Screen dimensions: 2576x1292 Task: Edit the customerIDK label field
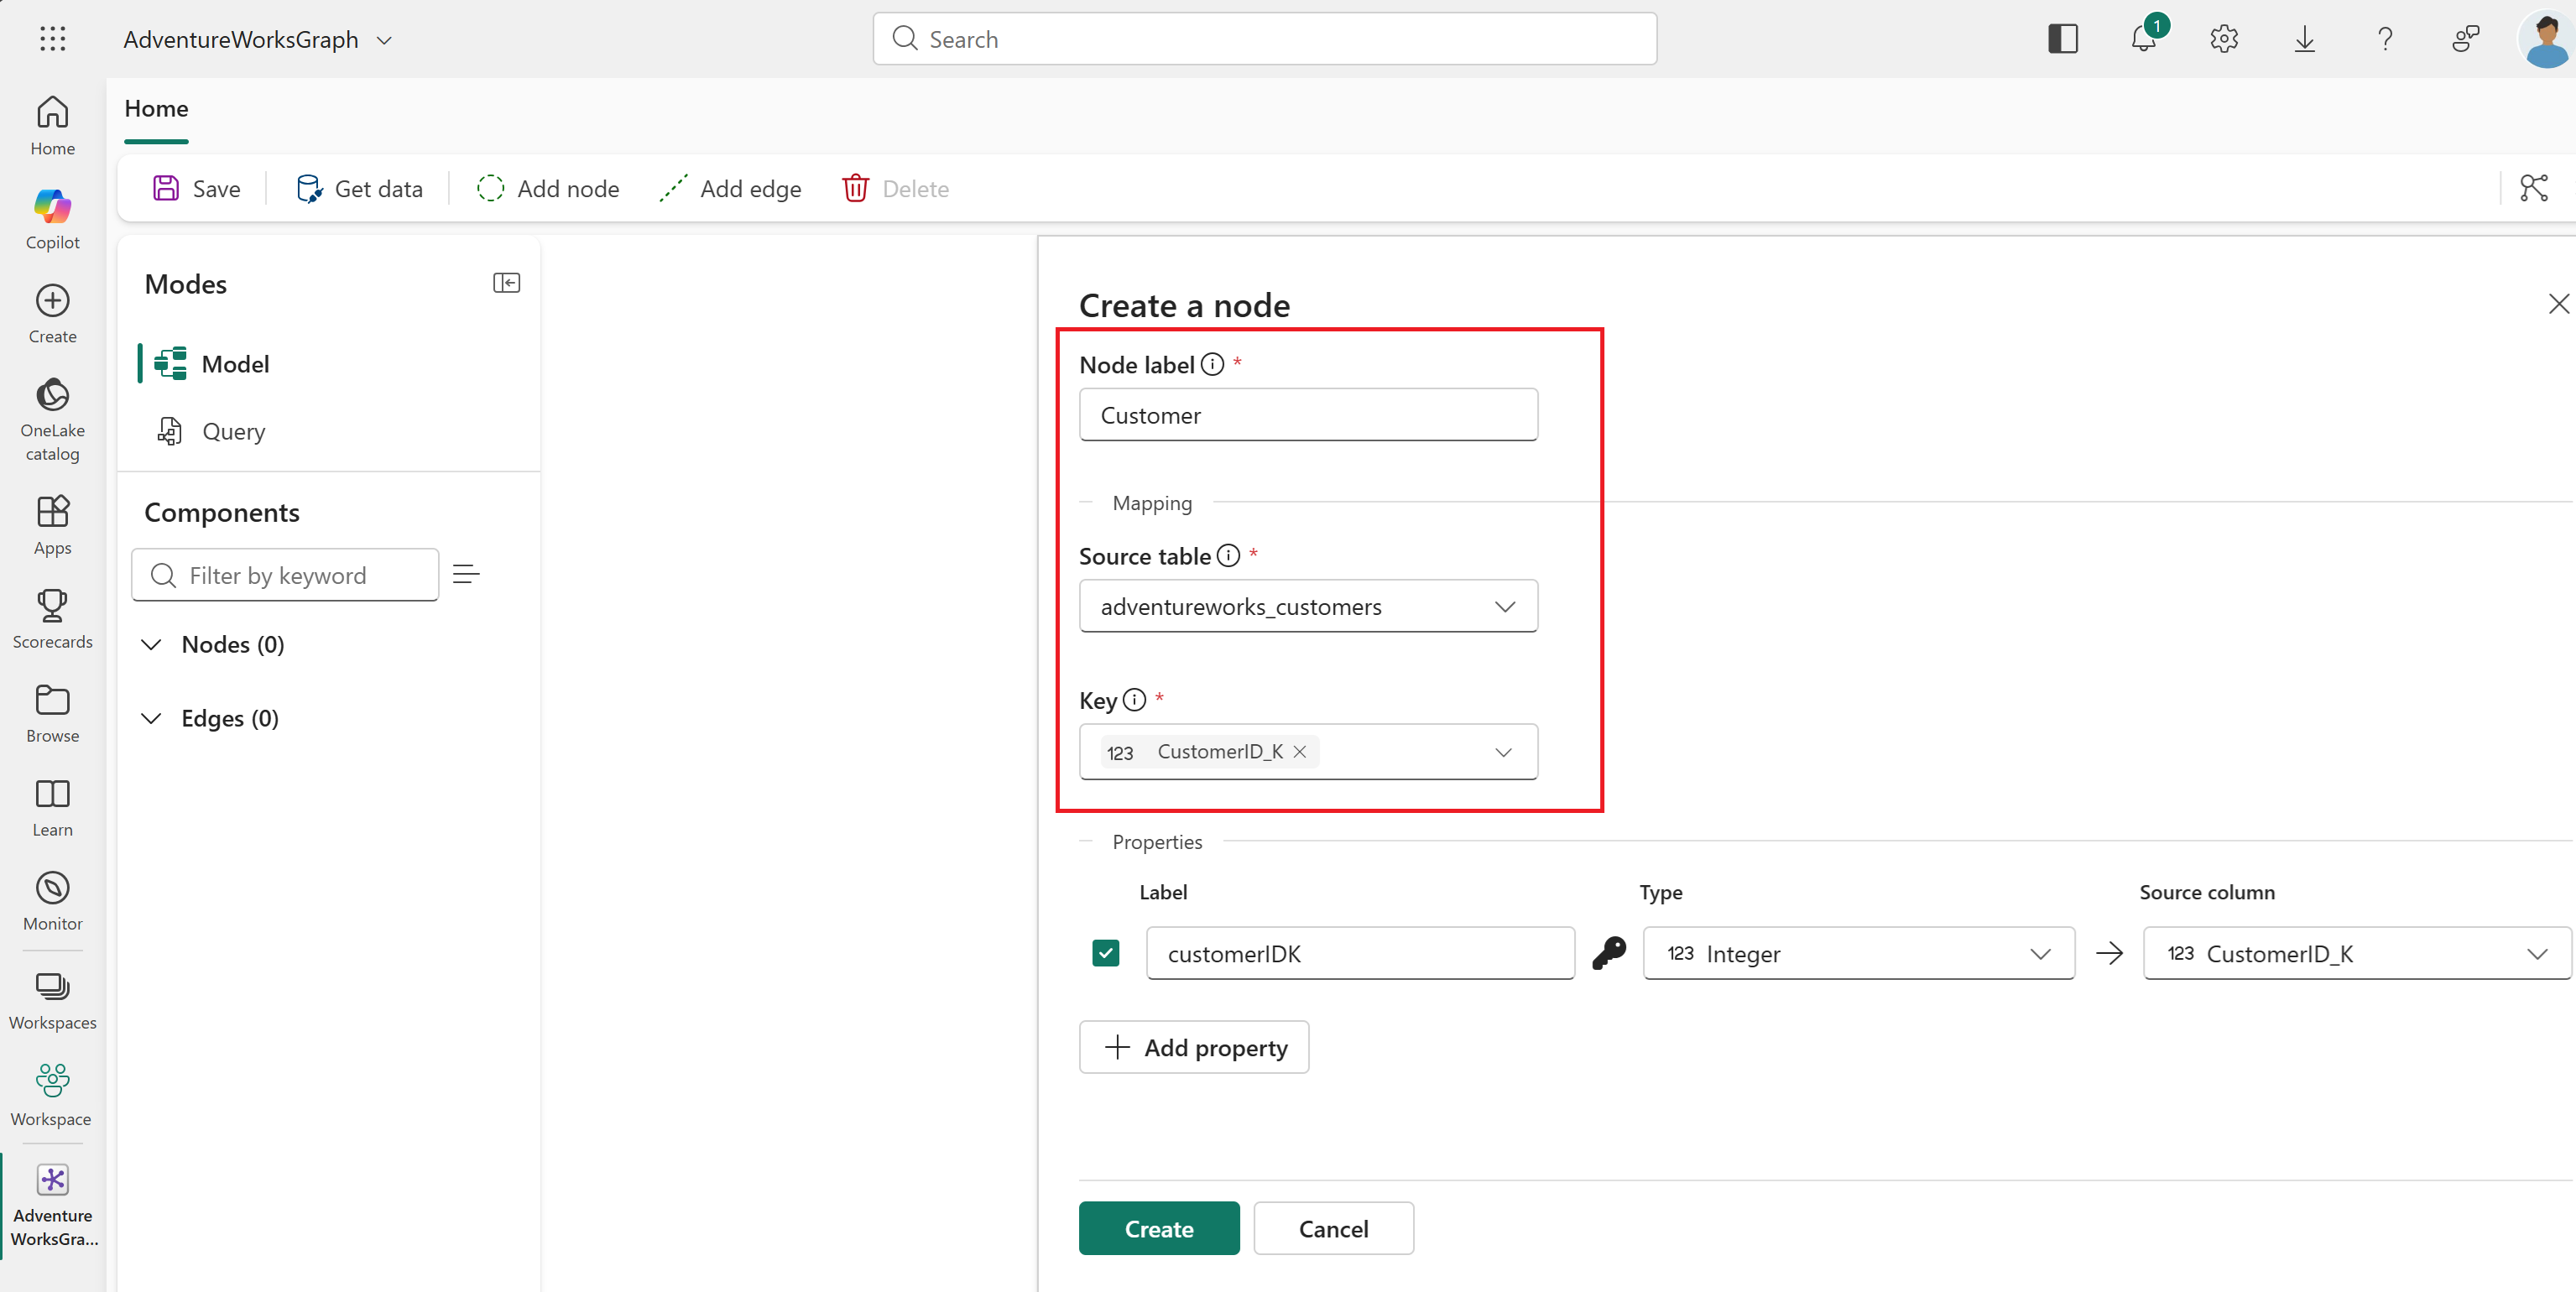[x=1360, y=953]
